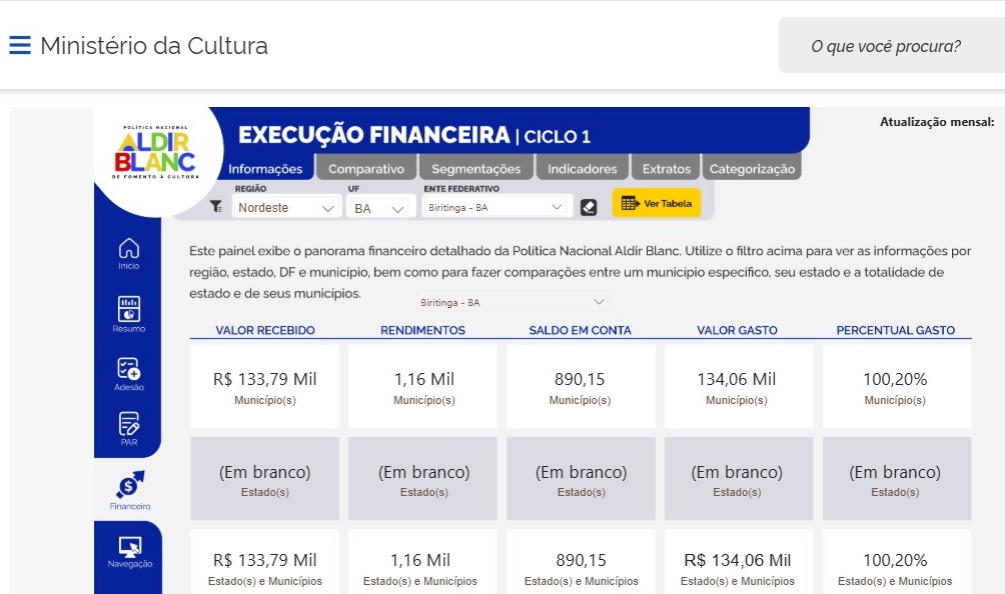Click the Início home icon in sidebar

pos(129,252)
